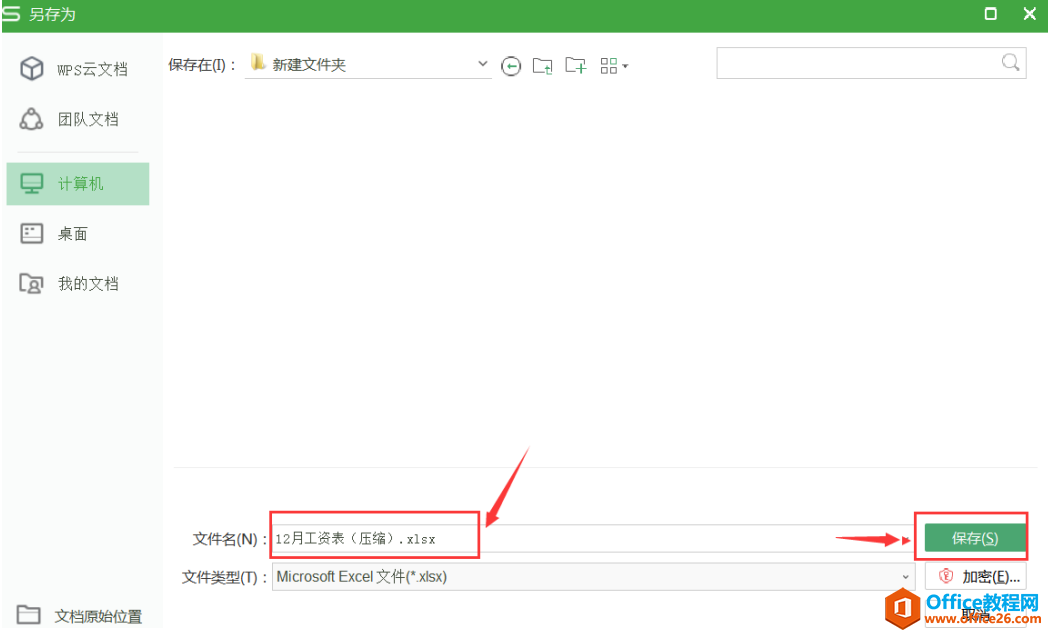This screenshot has height=636, width=1048.
Task: Click the original location folder icon
Action: pos(28,614)
